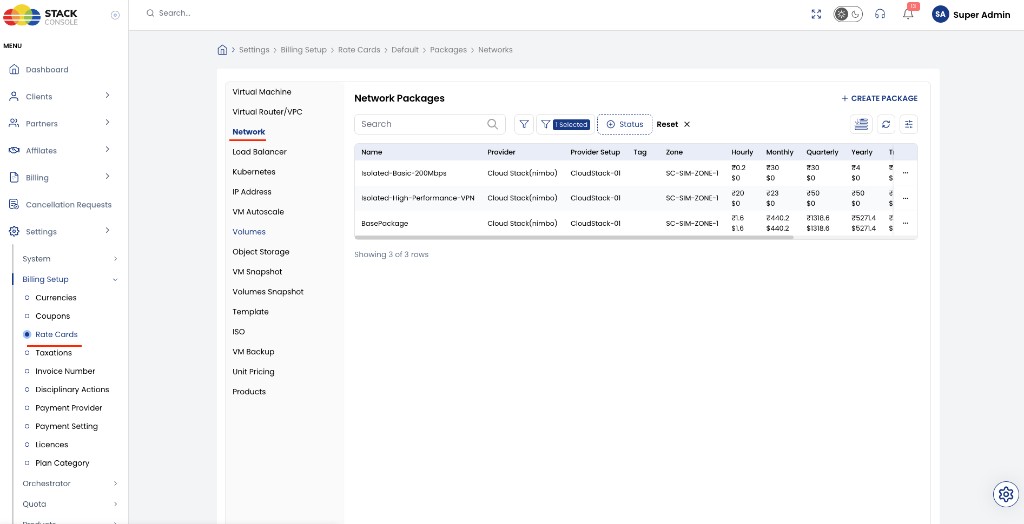Open row actions for Isolated-Basic-200Mbps

pyautogui.click(x=905, y=173)
